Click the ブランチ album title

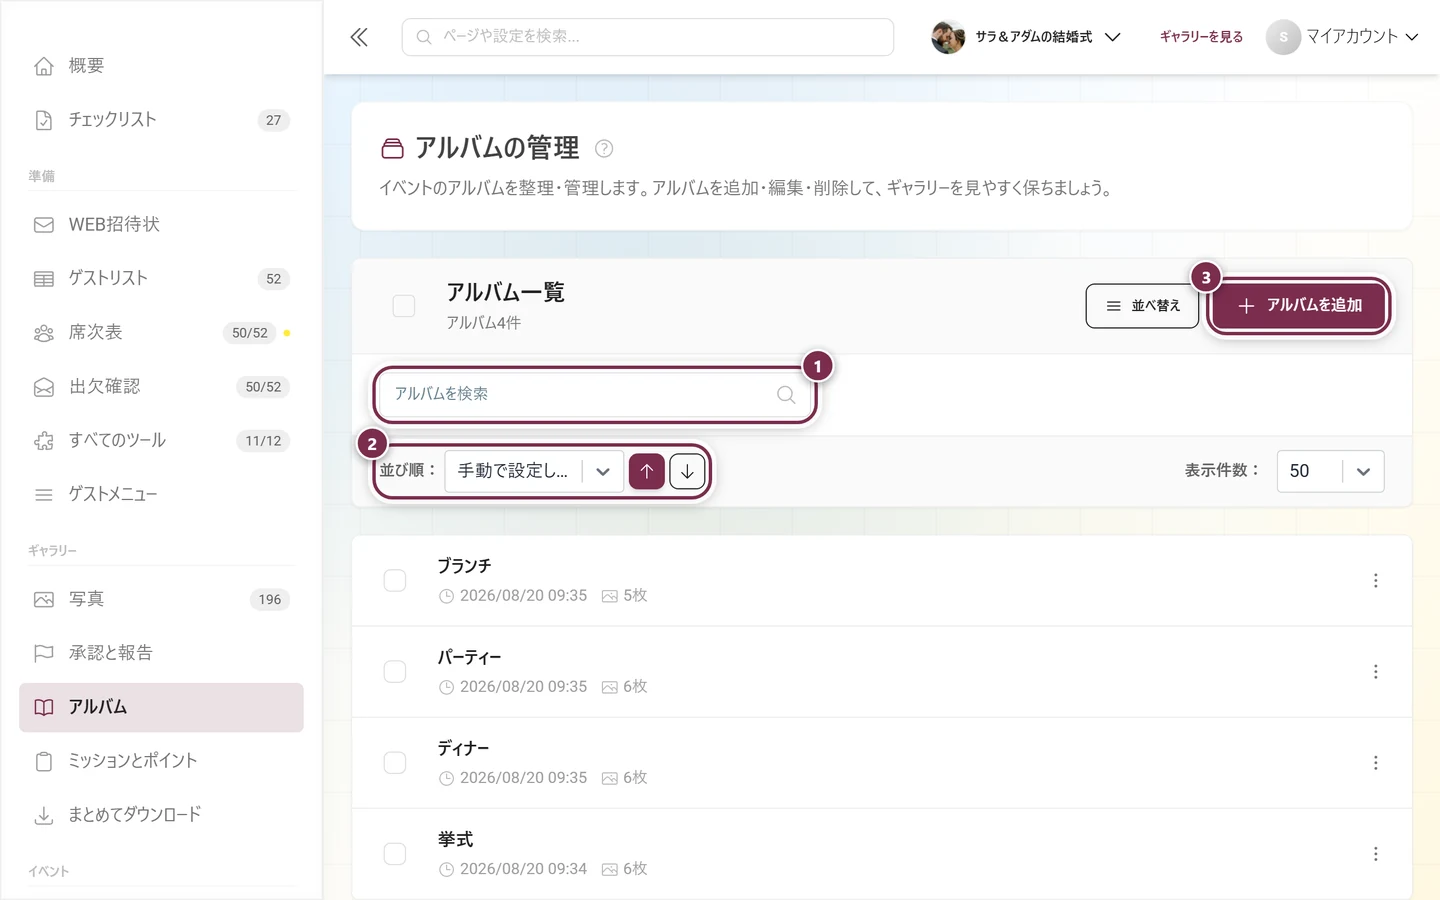click(x=464, y=566)
